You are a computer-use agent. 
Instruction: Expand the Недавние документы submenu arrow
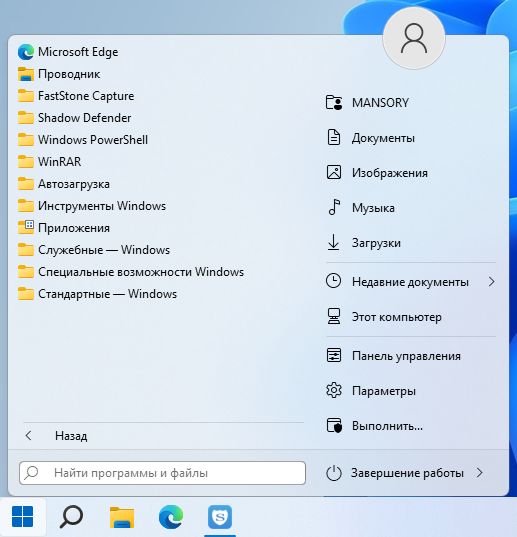(x=492, y=282)
